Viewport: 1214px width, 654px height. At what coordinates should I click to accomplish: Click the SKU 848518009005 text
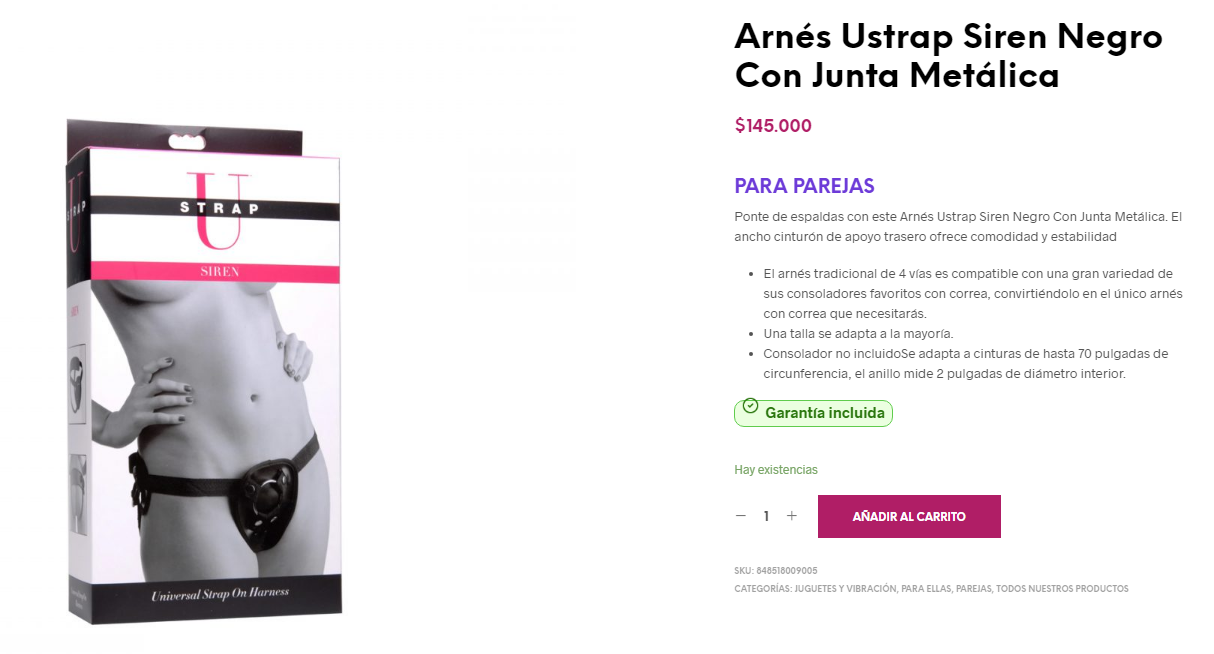(x=776, y=571)
